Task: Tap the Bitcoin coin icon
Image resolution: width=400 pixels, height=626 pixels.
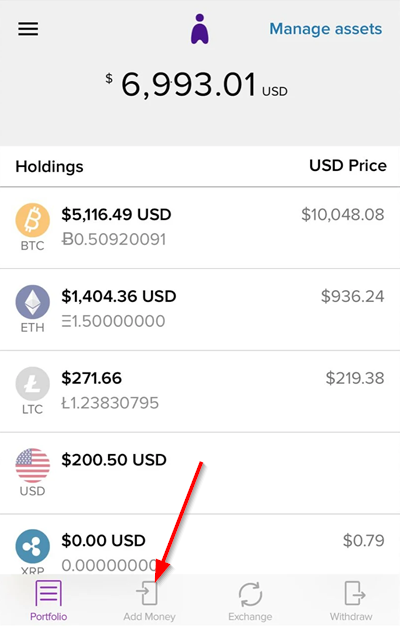Action: click(x=33, y=220)
